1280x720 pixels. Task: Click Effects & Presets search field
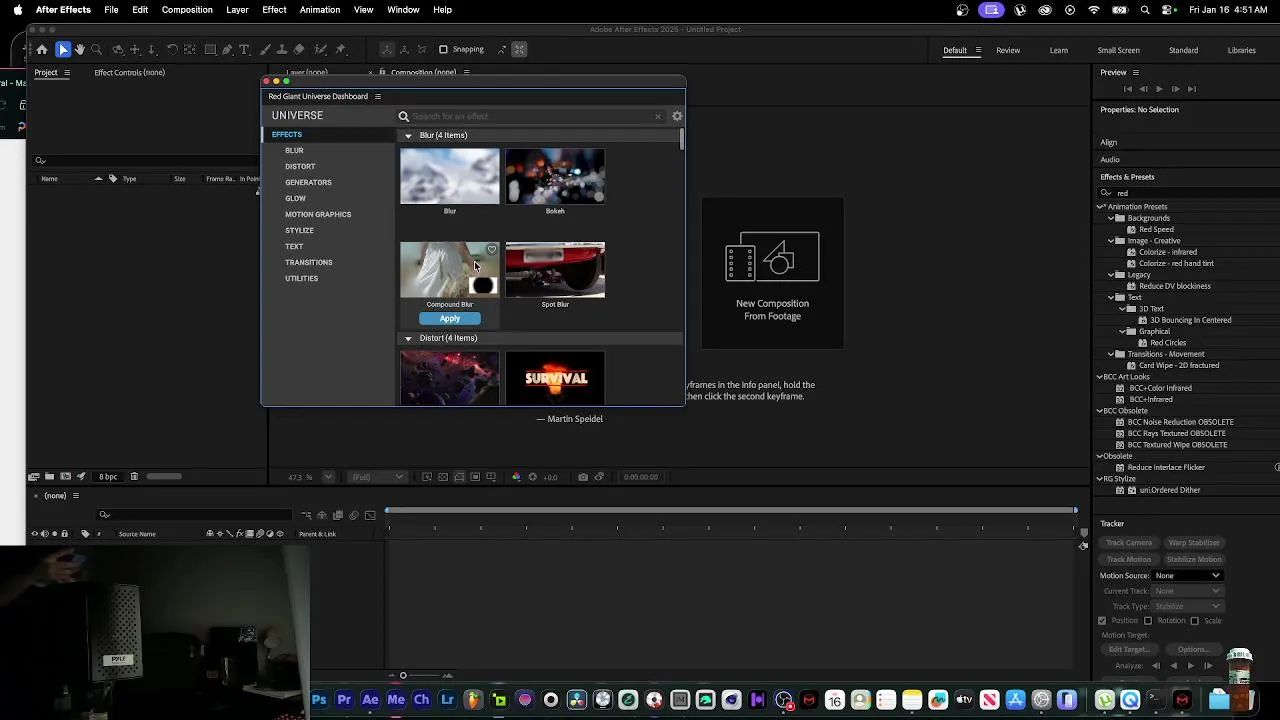click(x=1187, y=193)
